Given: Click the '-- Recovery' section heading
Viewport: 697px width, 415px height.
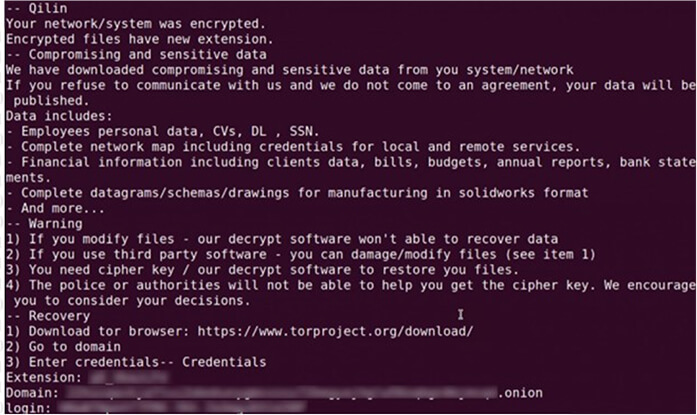Looking at the screenshot, I should 48,316.
